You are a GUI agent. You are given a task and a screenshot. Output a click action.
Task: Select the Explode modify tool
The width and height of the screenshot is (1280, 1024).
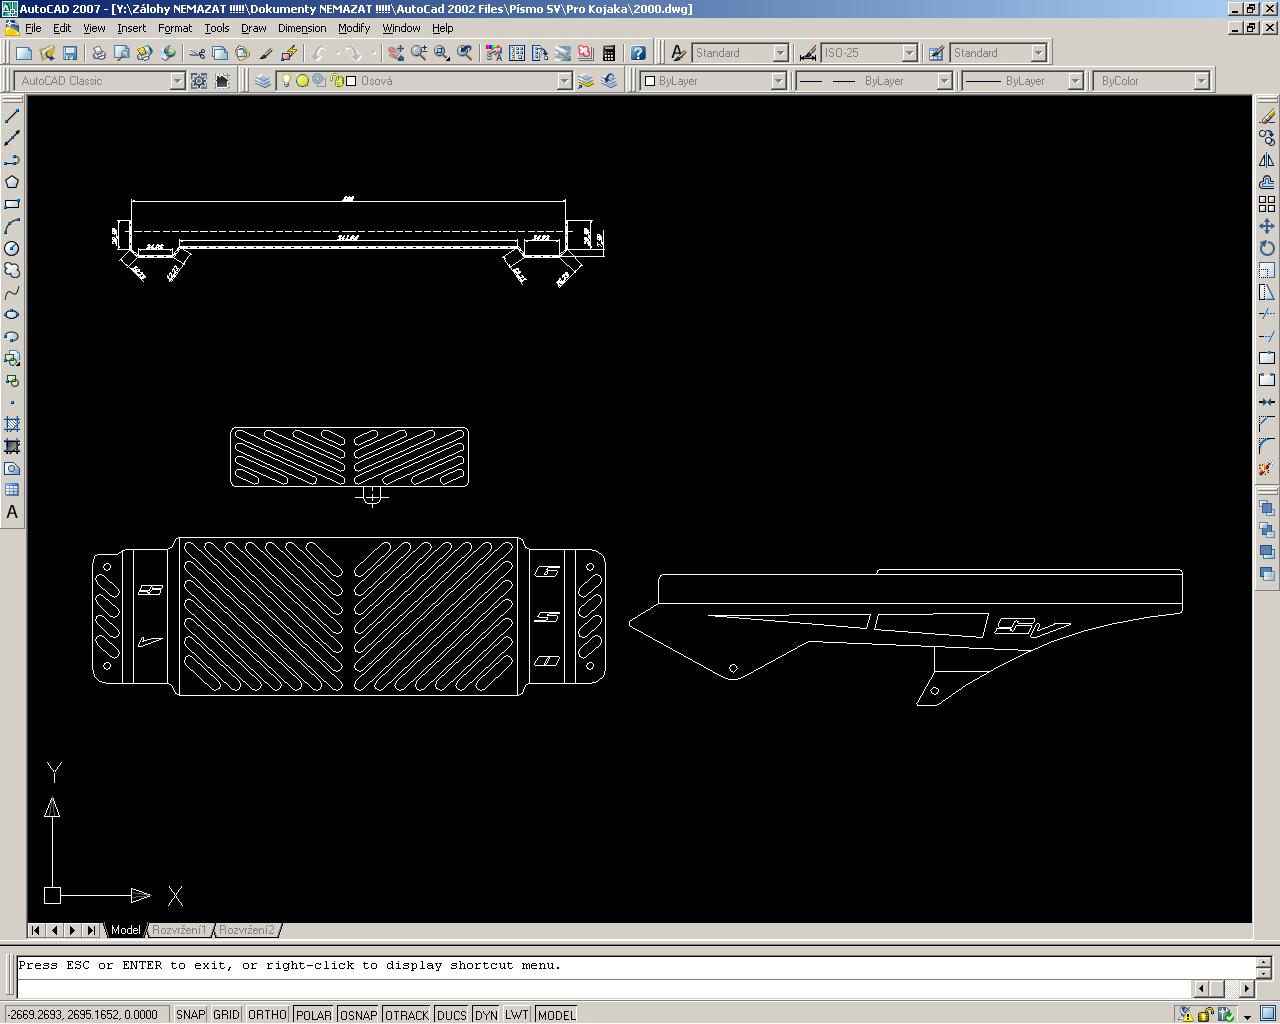point(1267,468)
